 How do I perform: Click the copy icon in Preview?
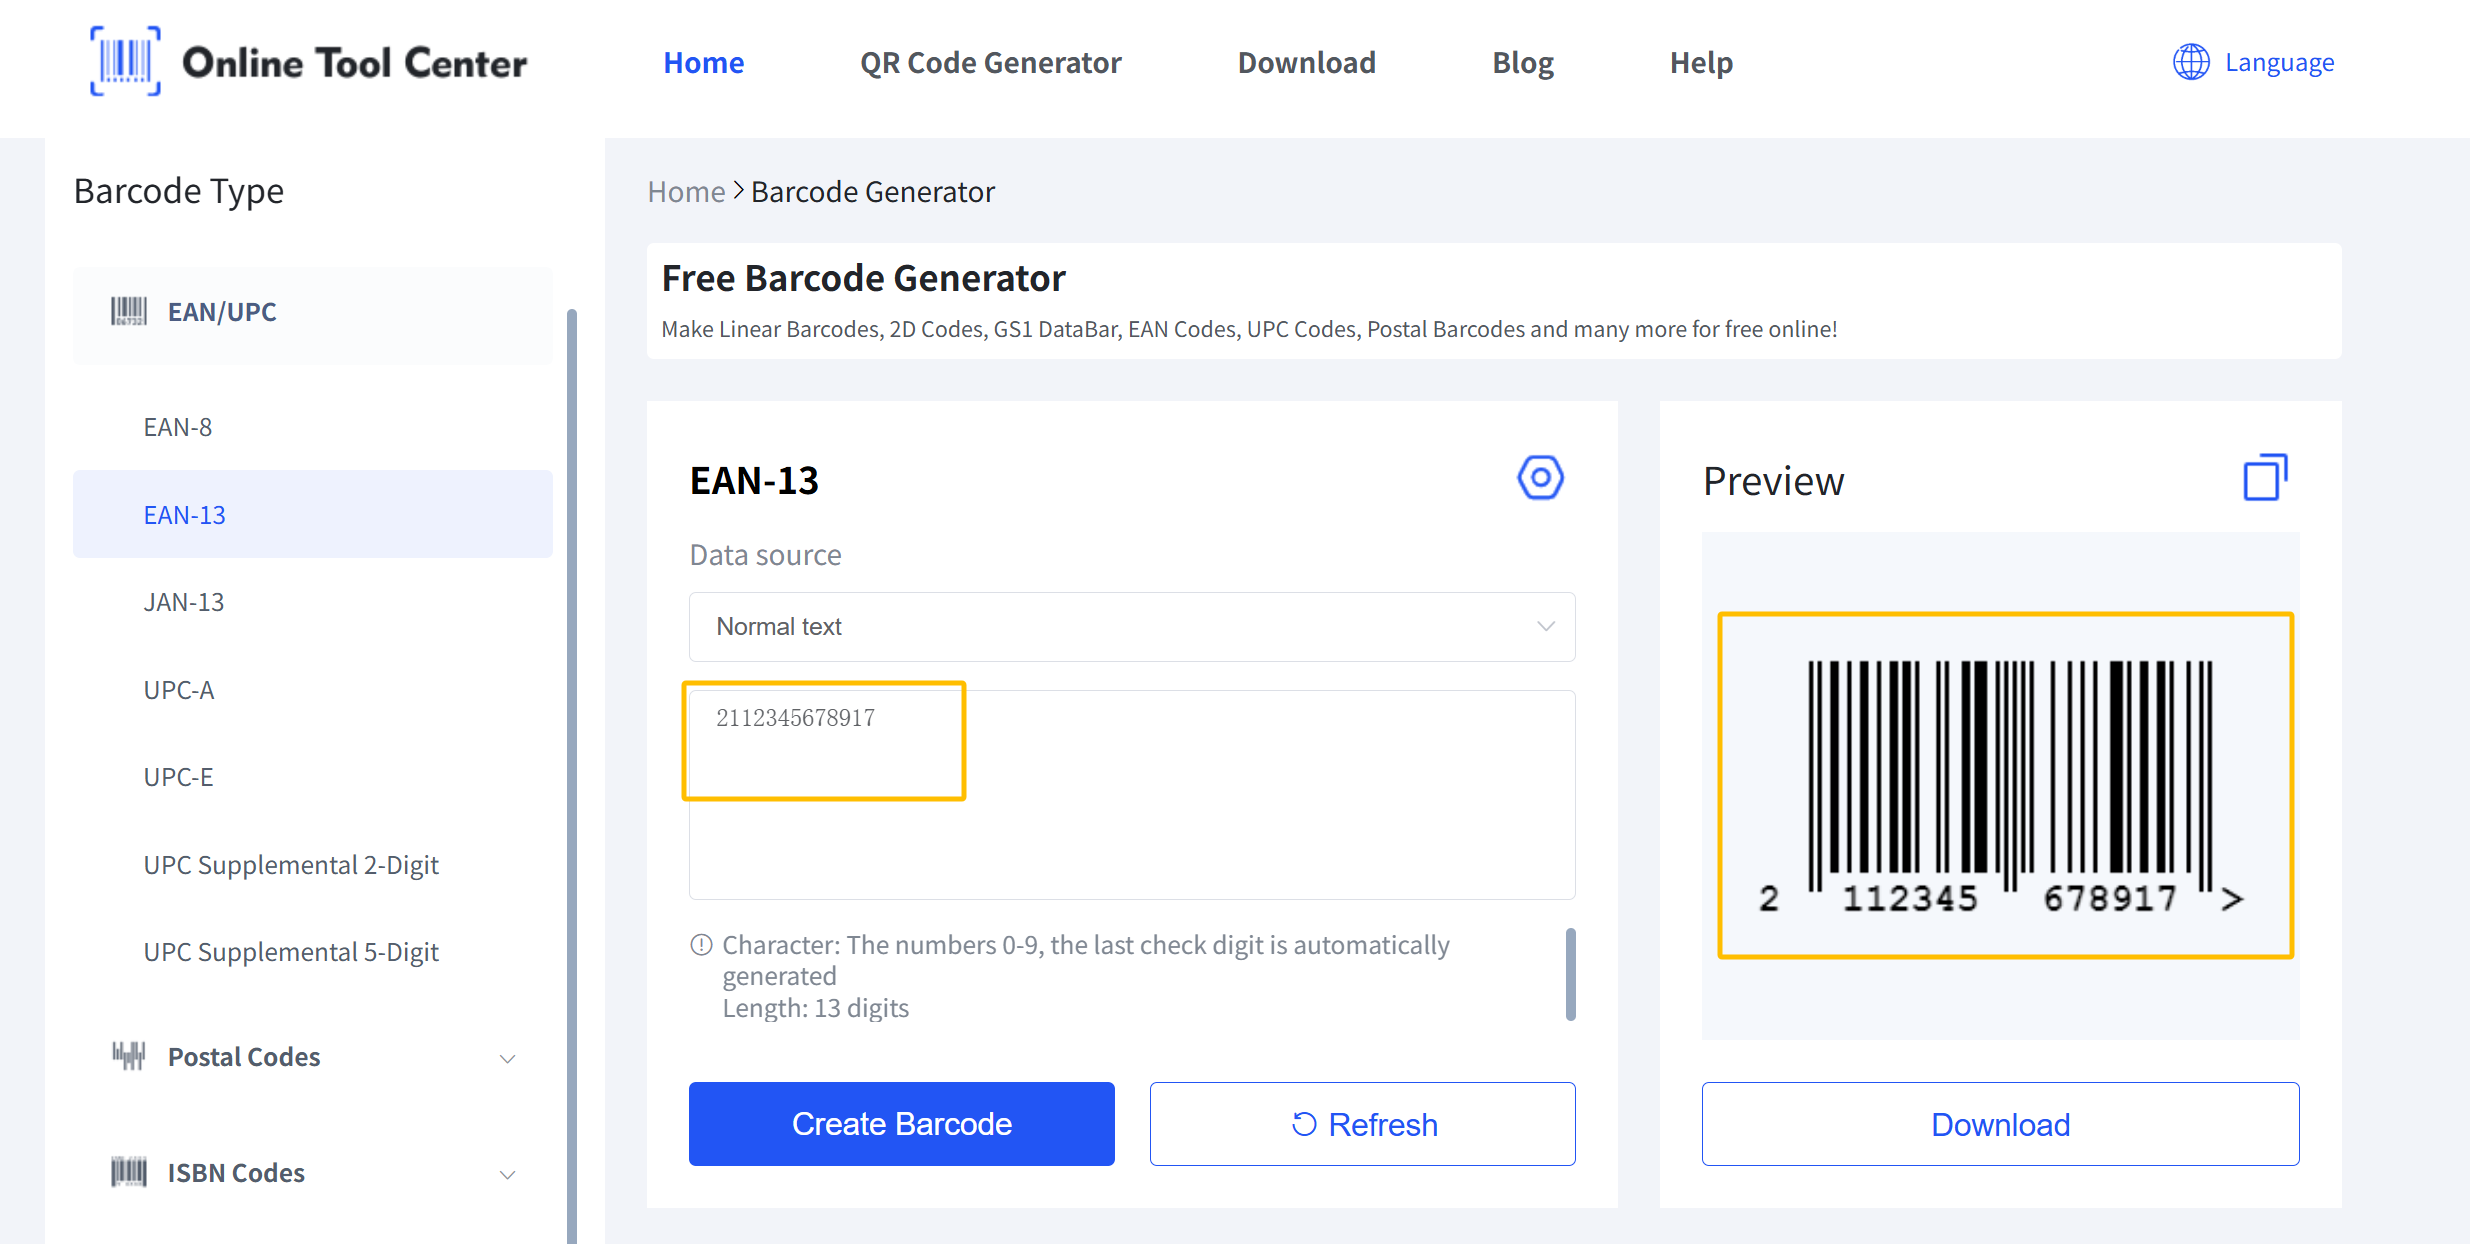[x=2265, y=478]
